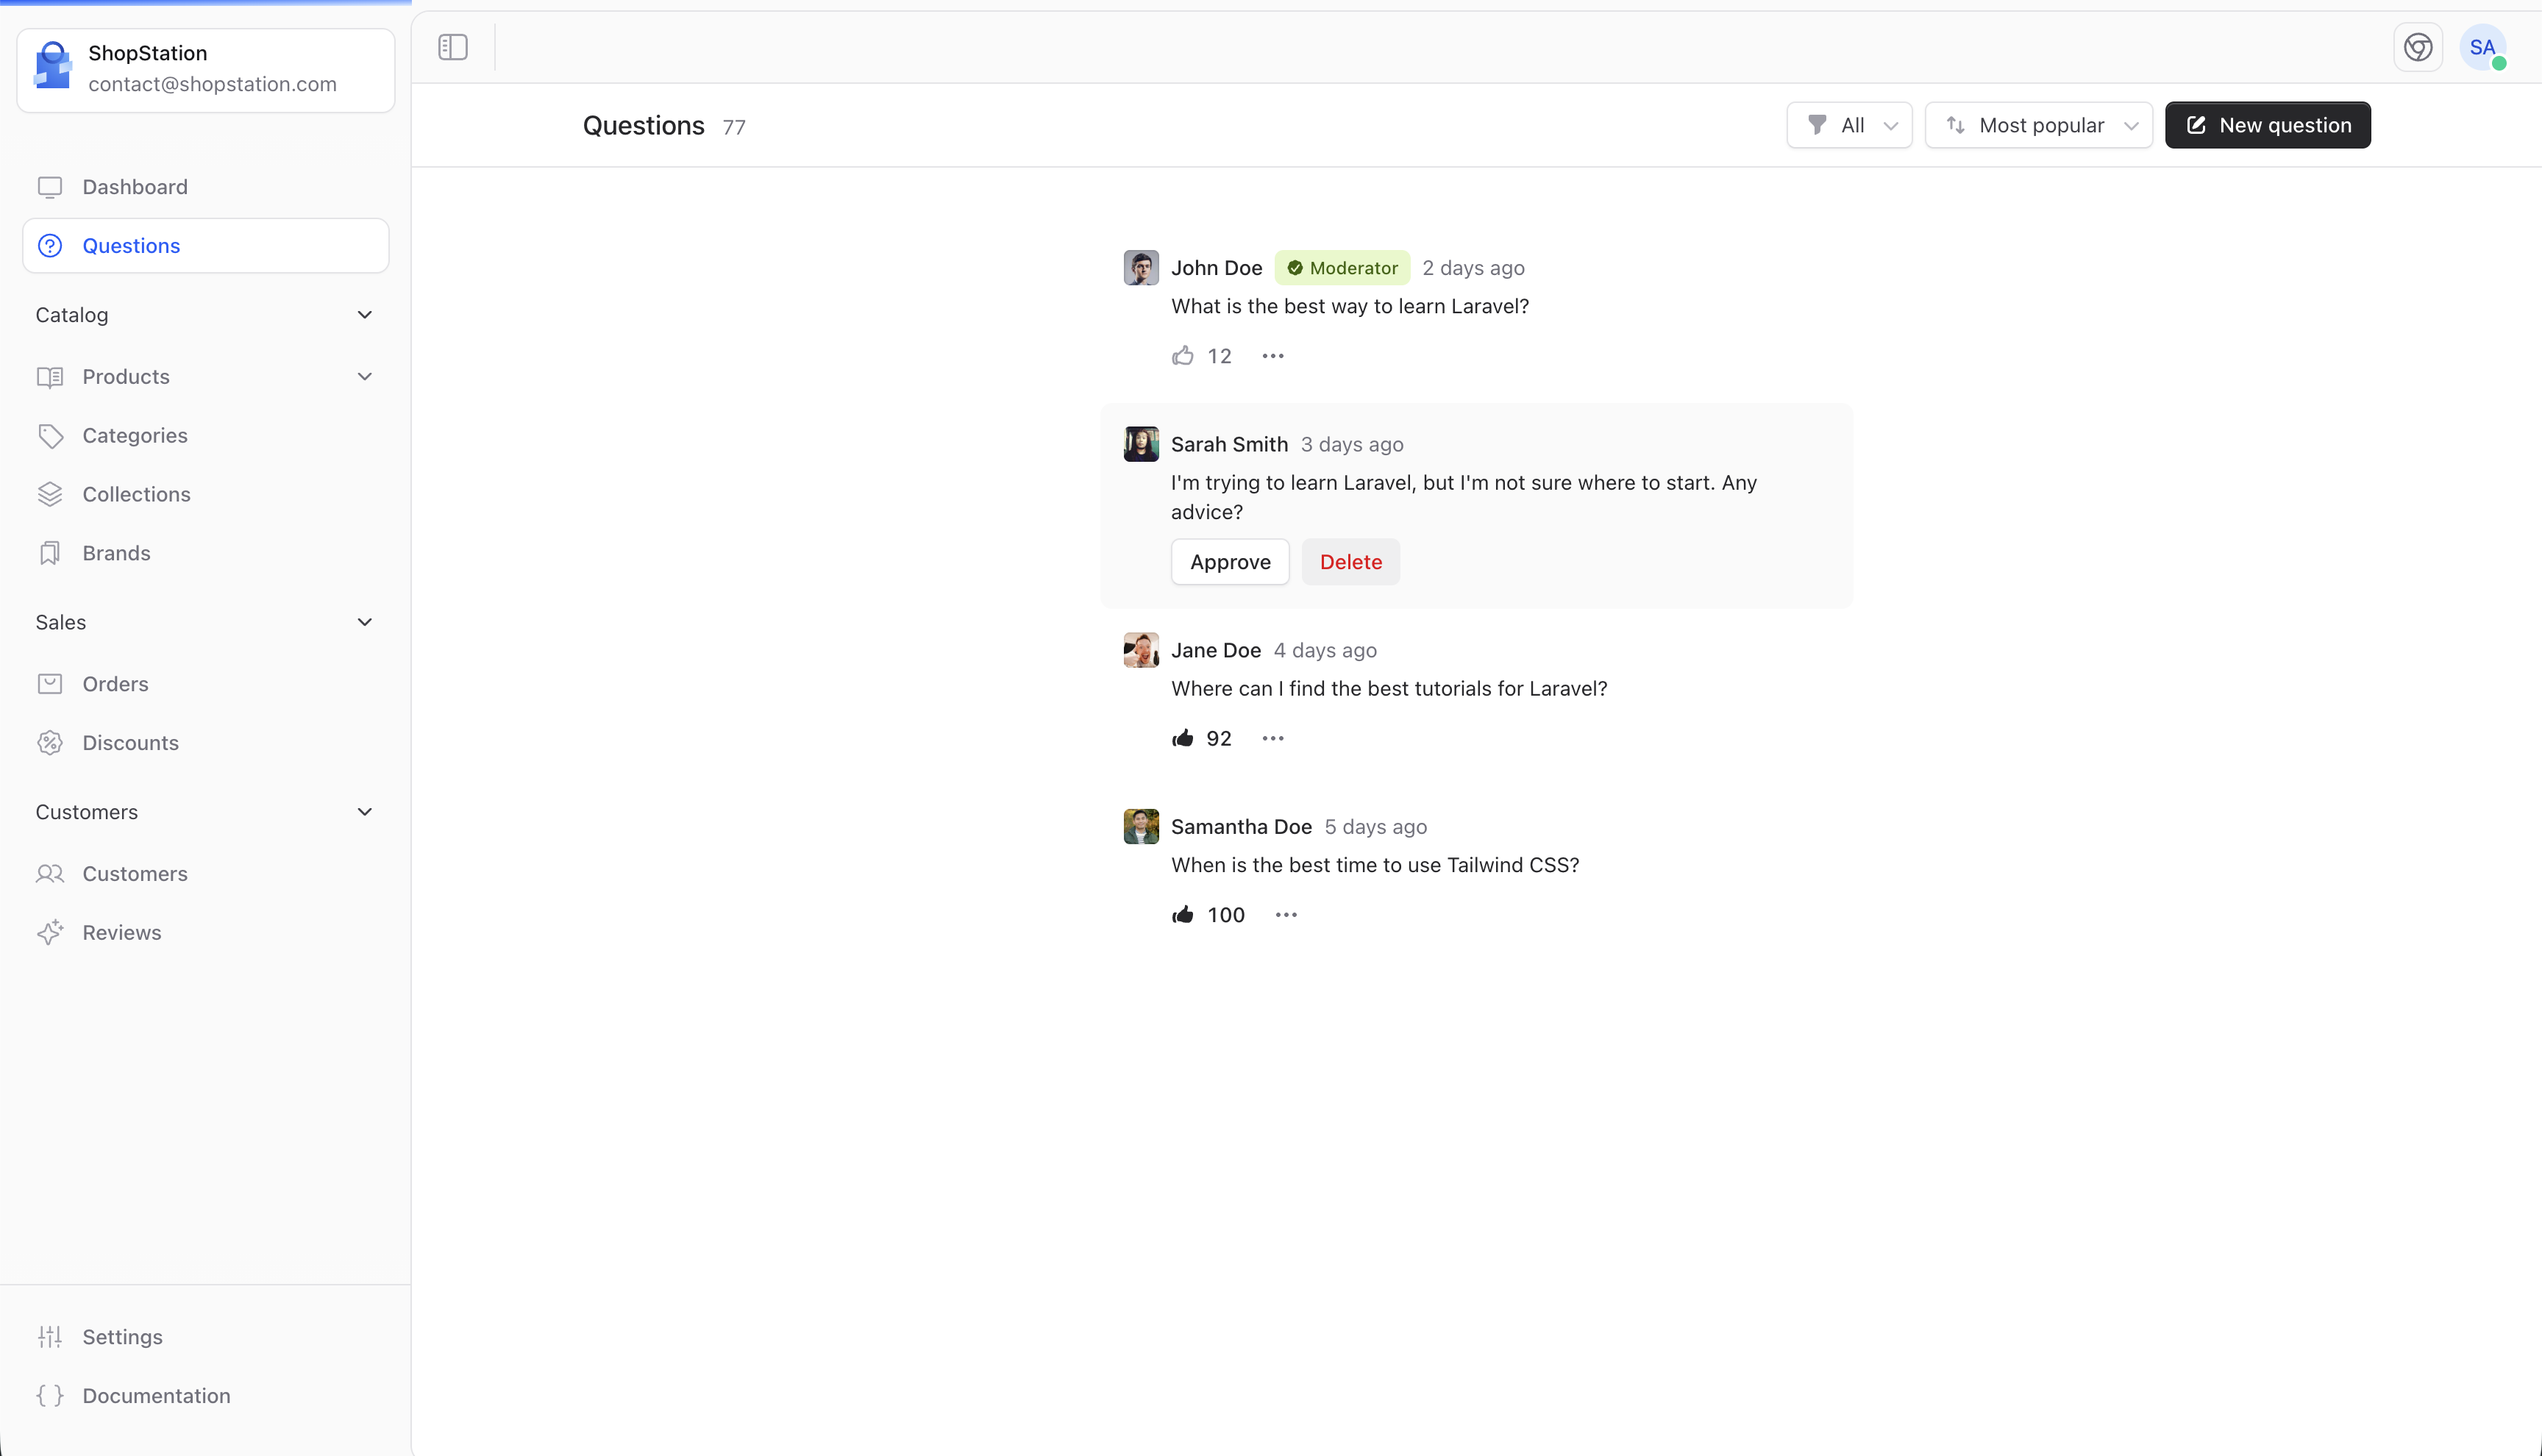2542x1456 pixels.
Task: Open the Customers list link
Action: click(205, 874)
